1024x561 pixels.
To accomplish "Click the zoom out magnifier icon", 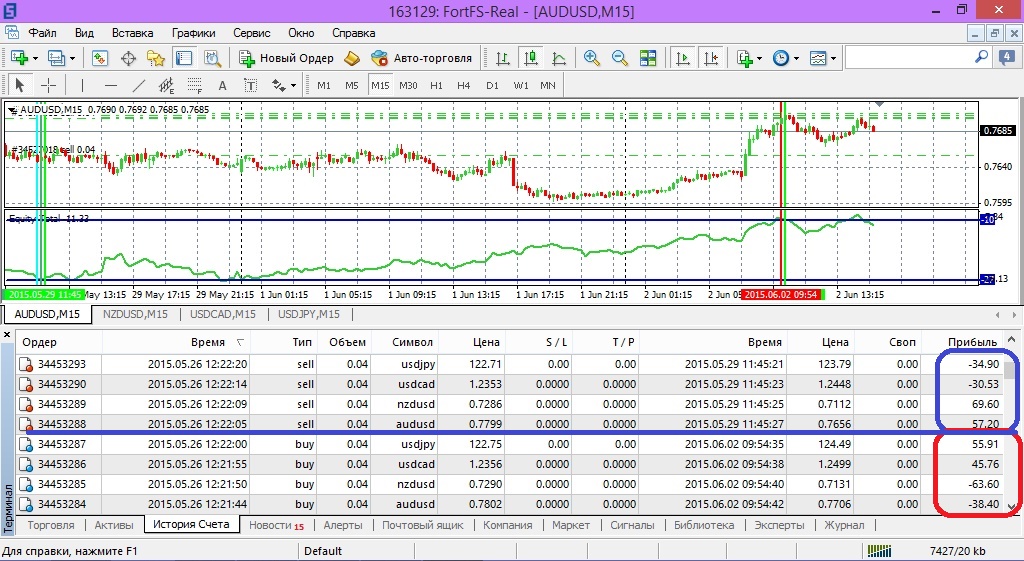I will pyautogui.click(x=620, y=58).
